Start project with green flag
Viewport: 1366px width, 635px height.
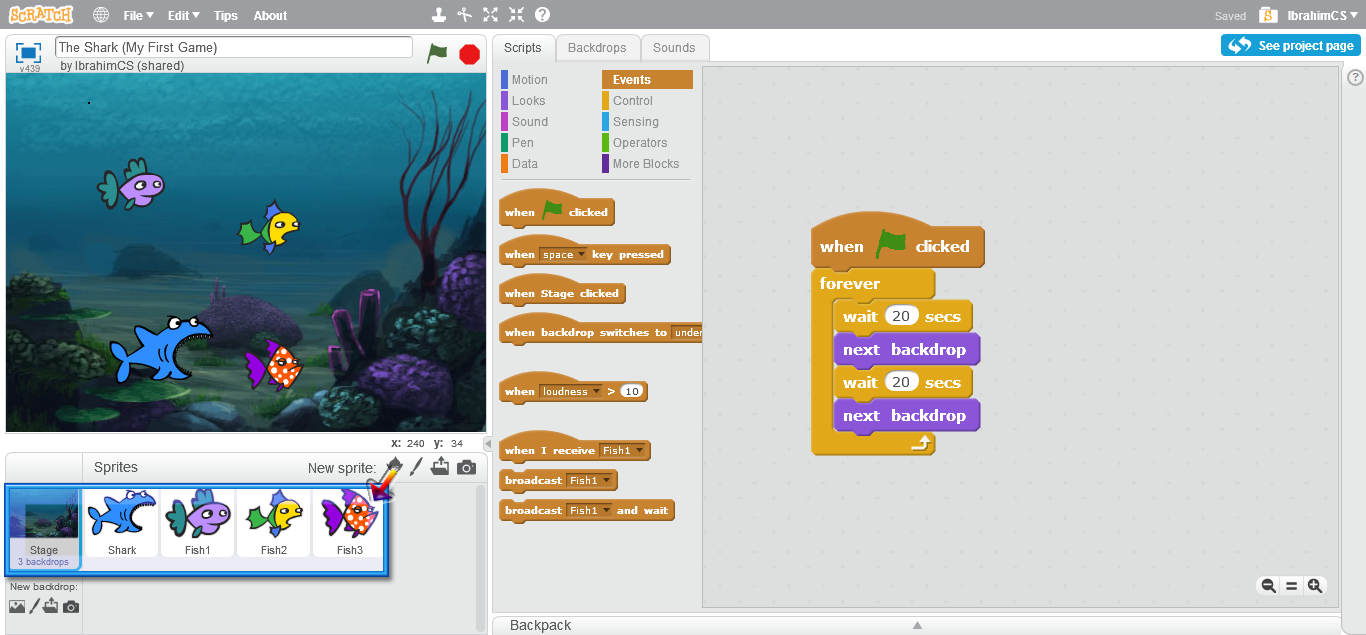click(x=437, y=53)
